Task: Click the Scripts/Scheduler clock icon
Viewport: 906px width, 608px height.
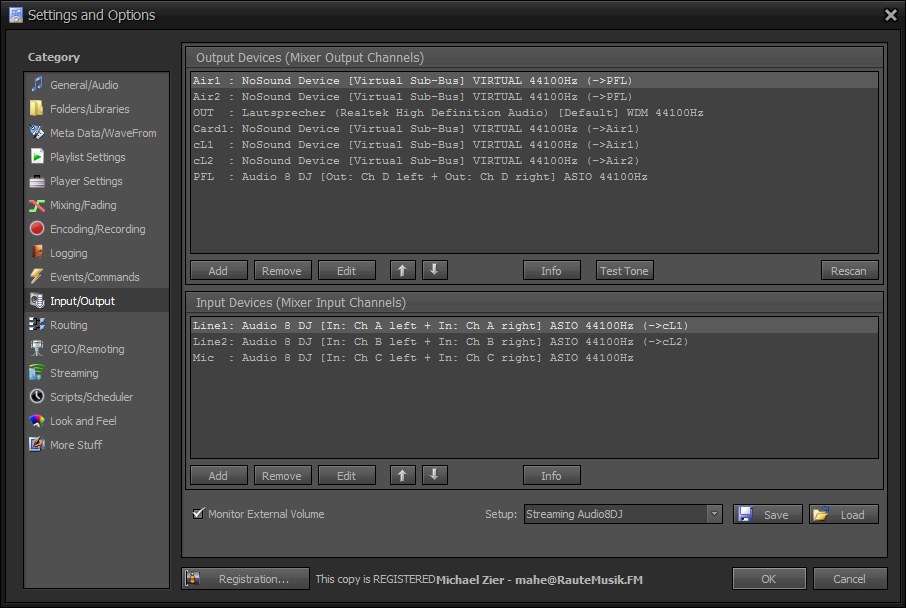Action: (x=37, y=397)
